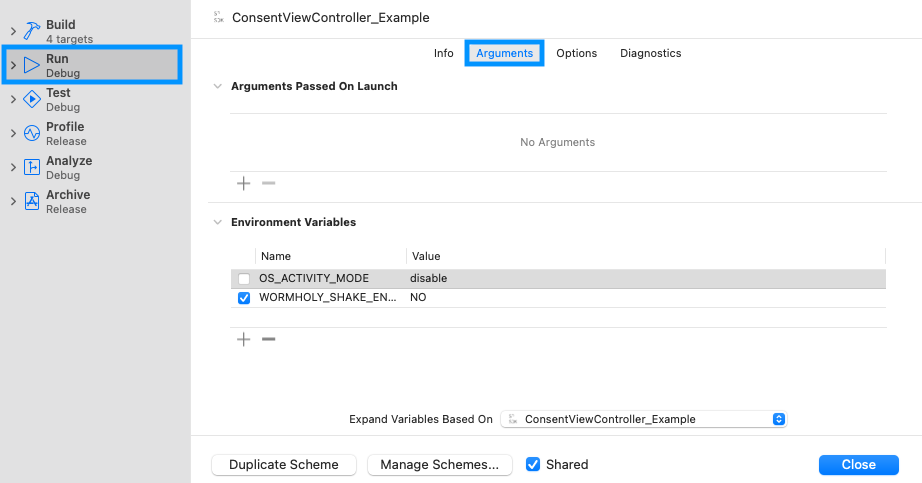Click the Run play icon
The height and width of the screenshot is (483, 922).
[32, 65]
